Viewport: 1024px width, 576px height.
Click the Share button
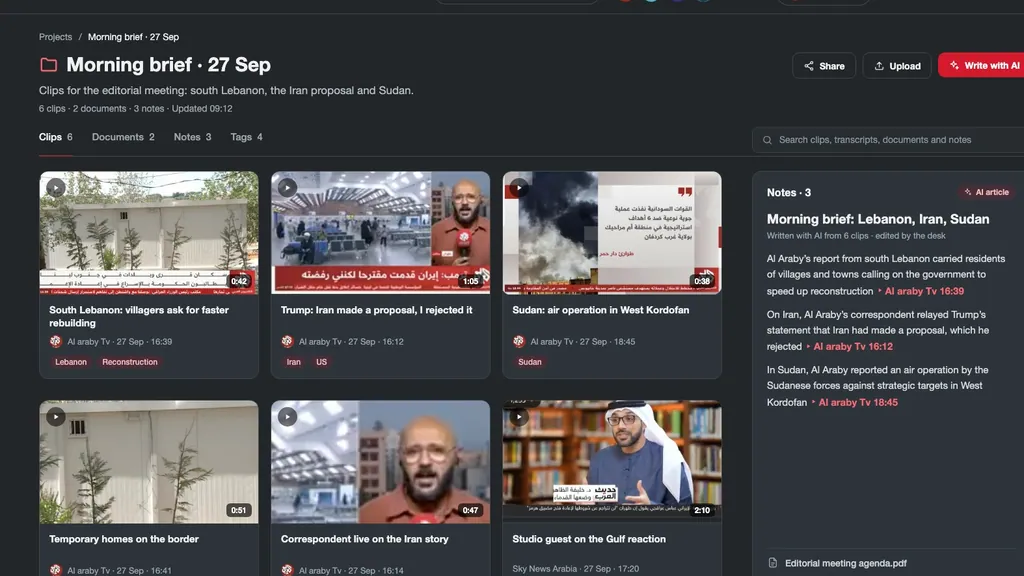(x=824, y=66)
